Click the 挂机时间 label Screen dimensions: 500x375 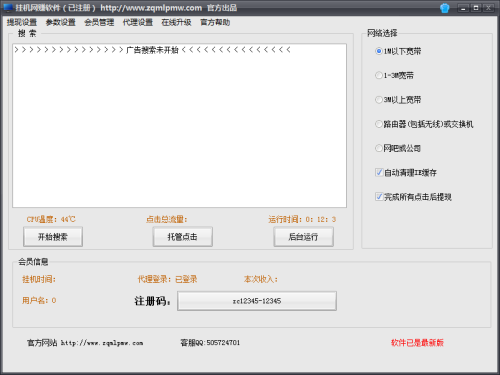[x=39, y=279]
